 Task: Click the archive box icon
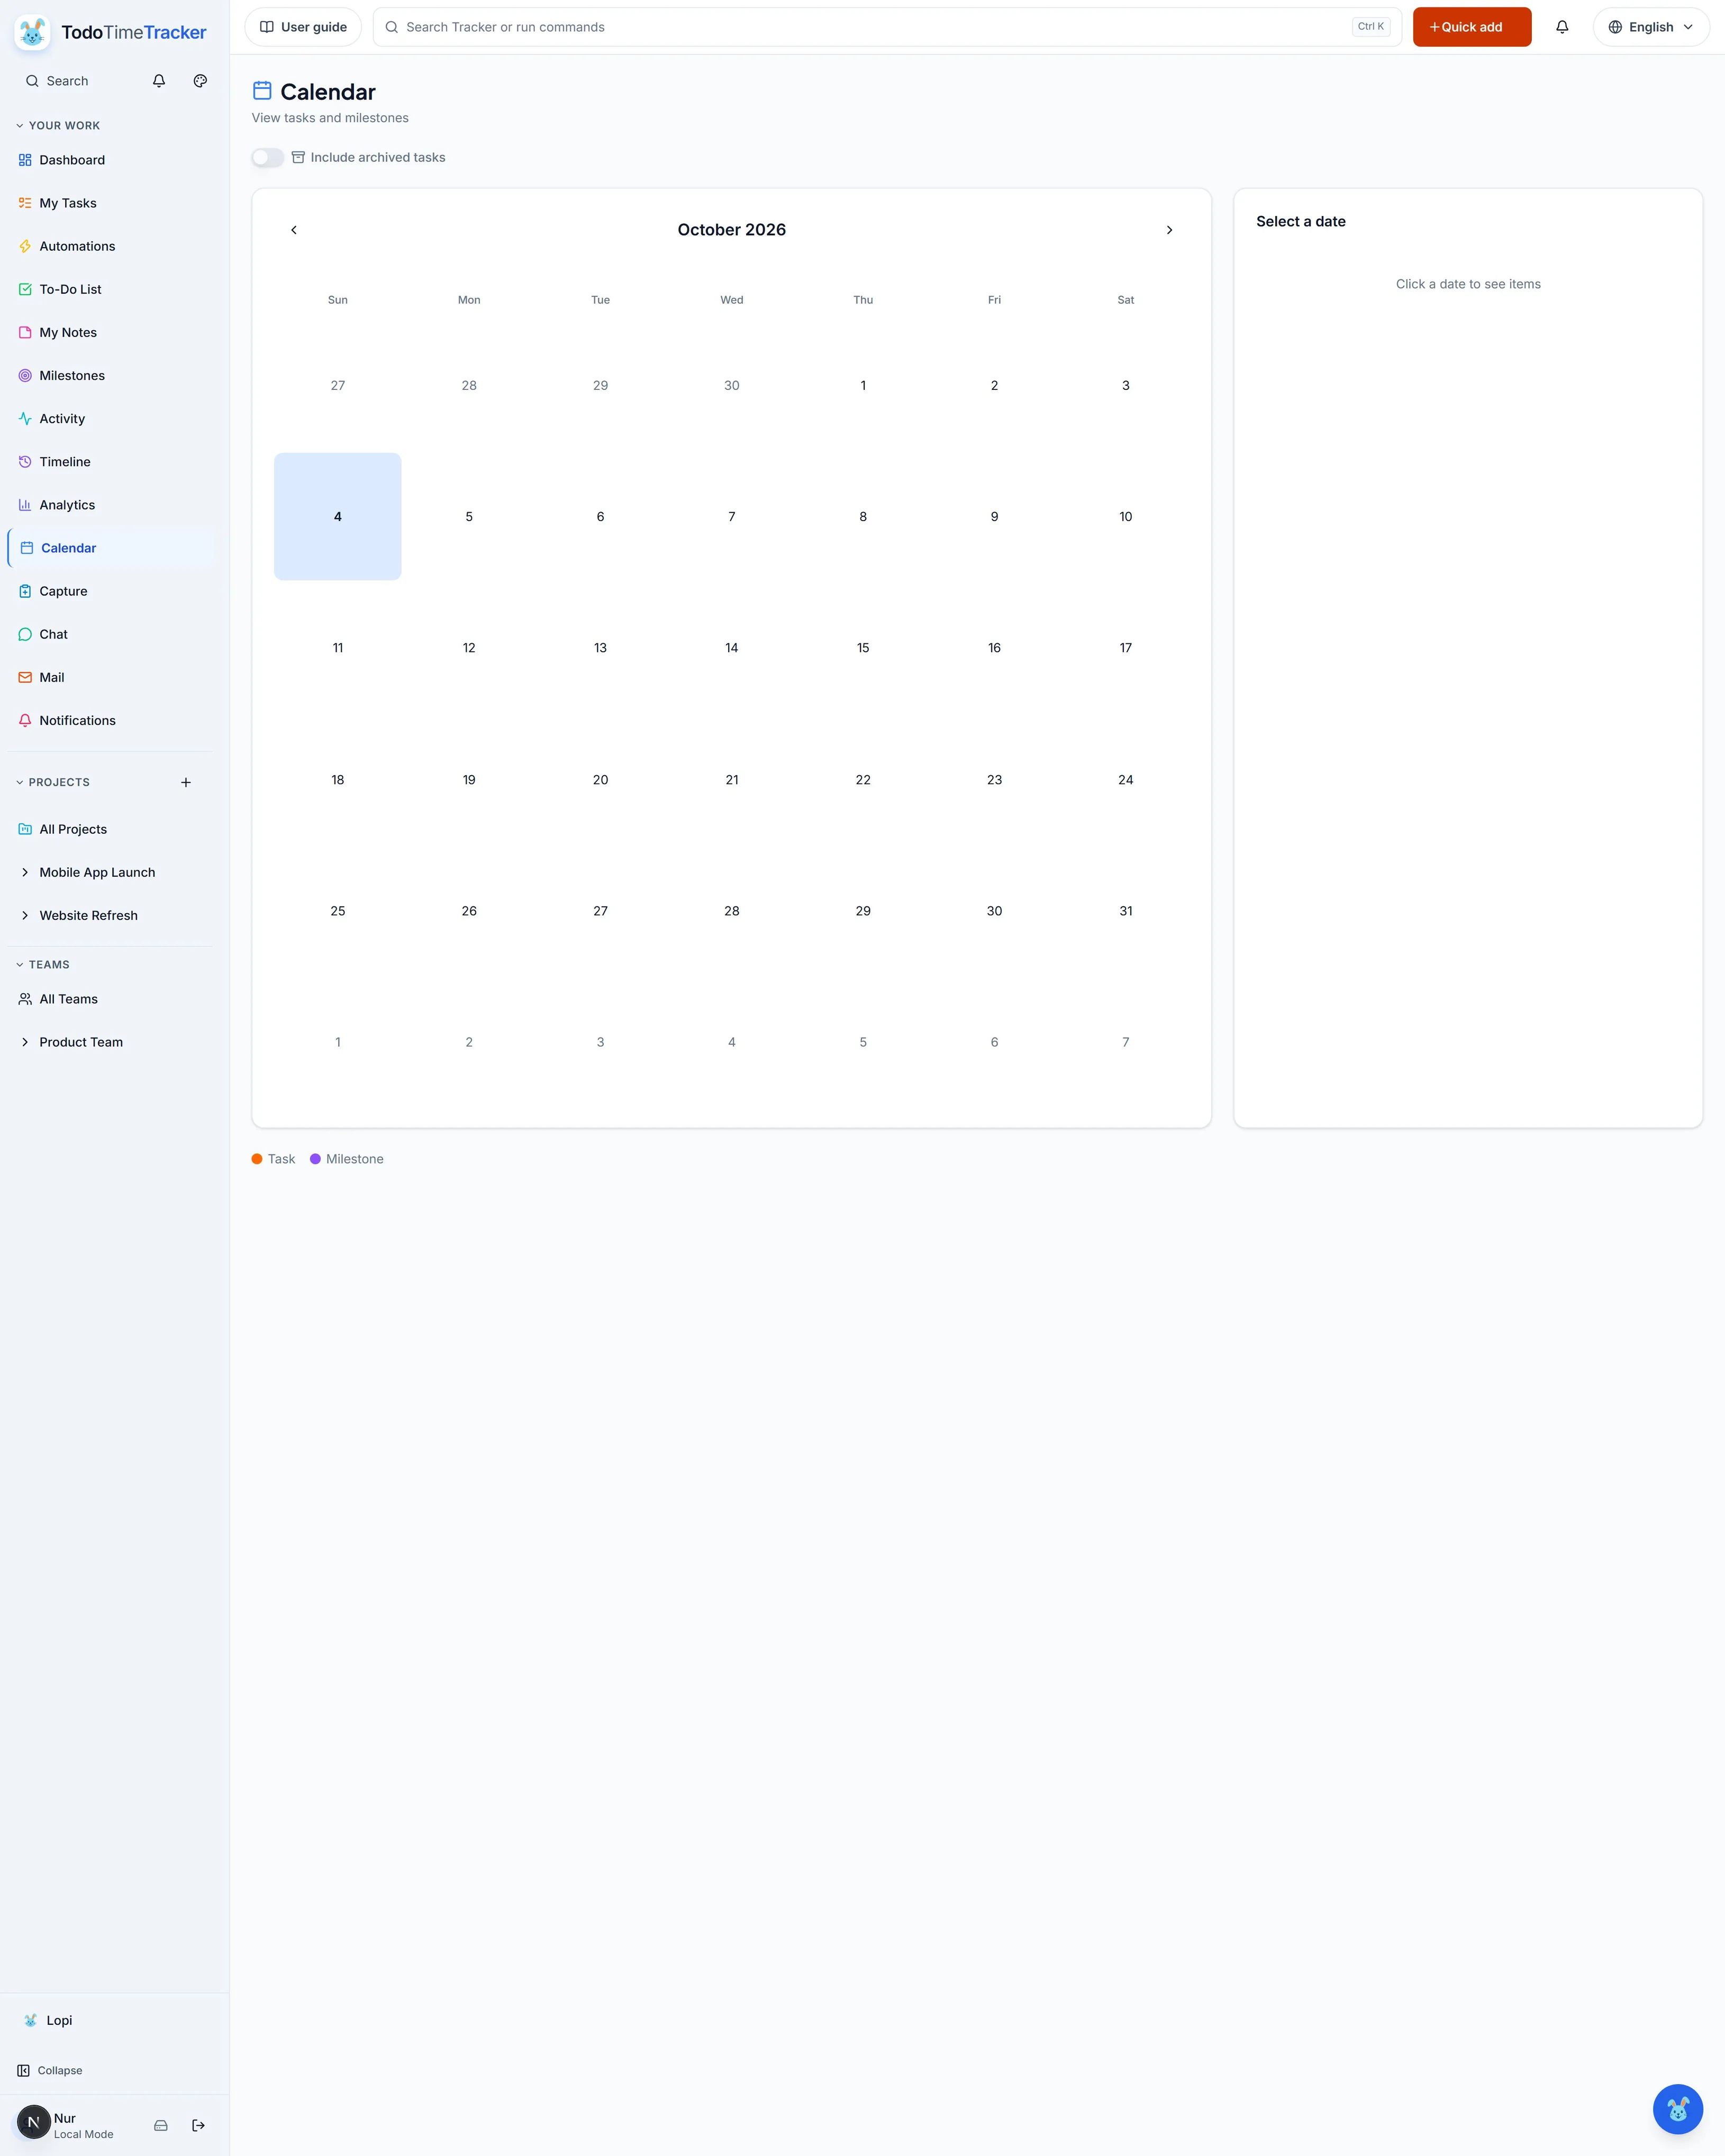point(298,157)
